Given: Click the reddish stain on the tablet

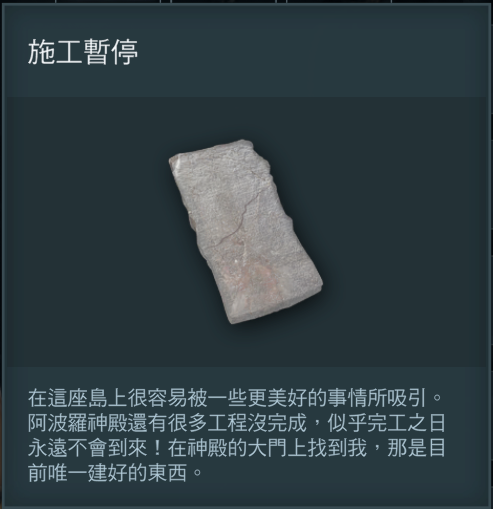Looking at the screenshot, I should [x=258, y=273].
